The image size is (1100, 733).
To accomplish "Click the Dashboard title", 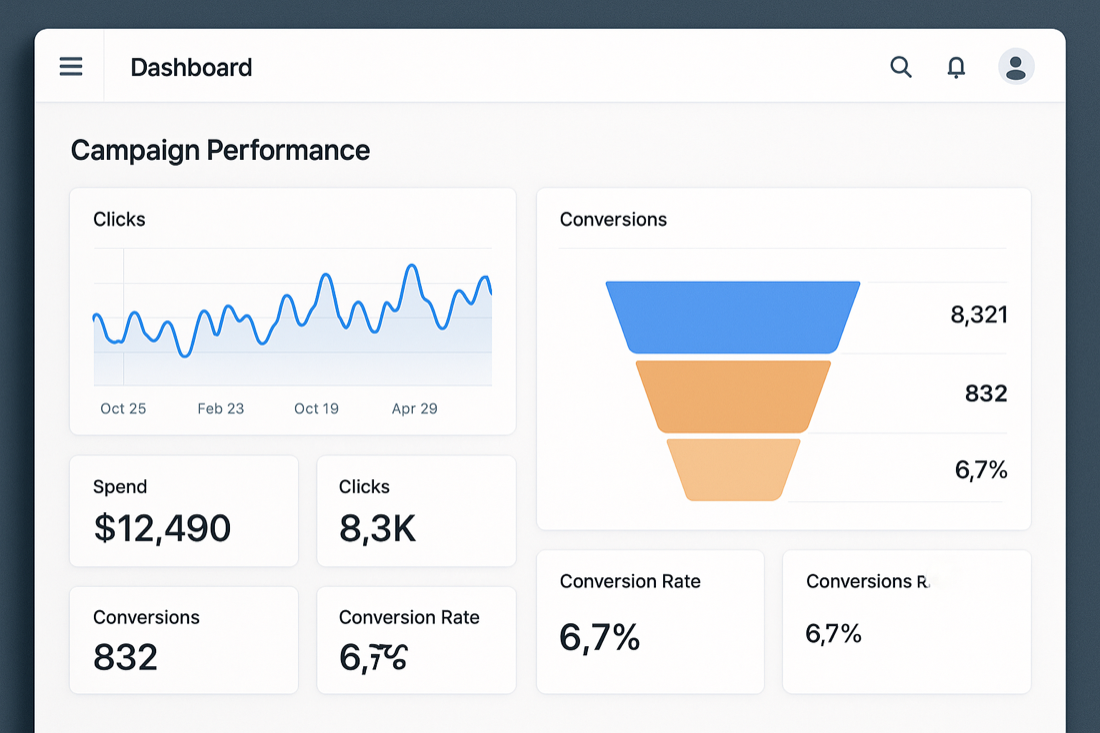I will pyautogui.click(x=191, y=67).
